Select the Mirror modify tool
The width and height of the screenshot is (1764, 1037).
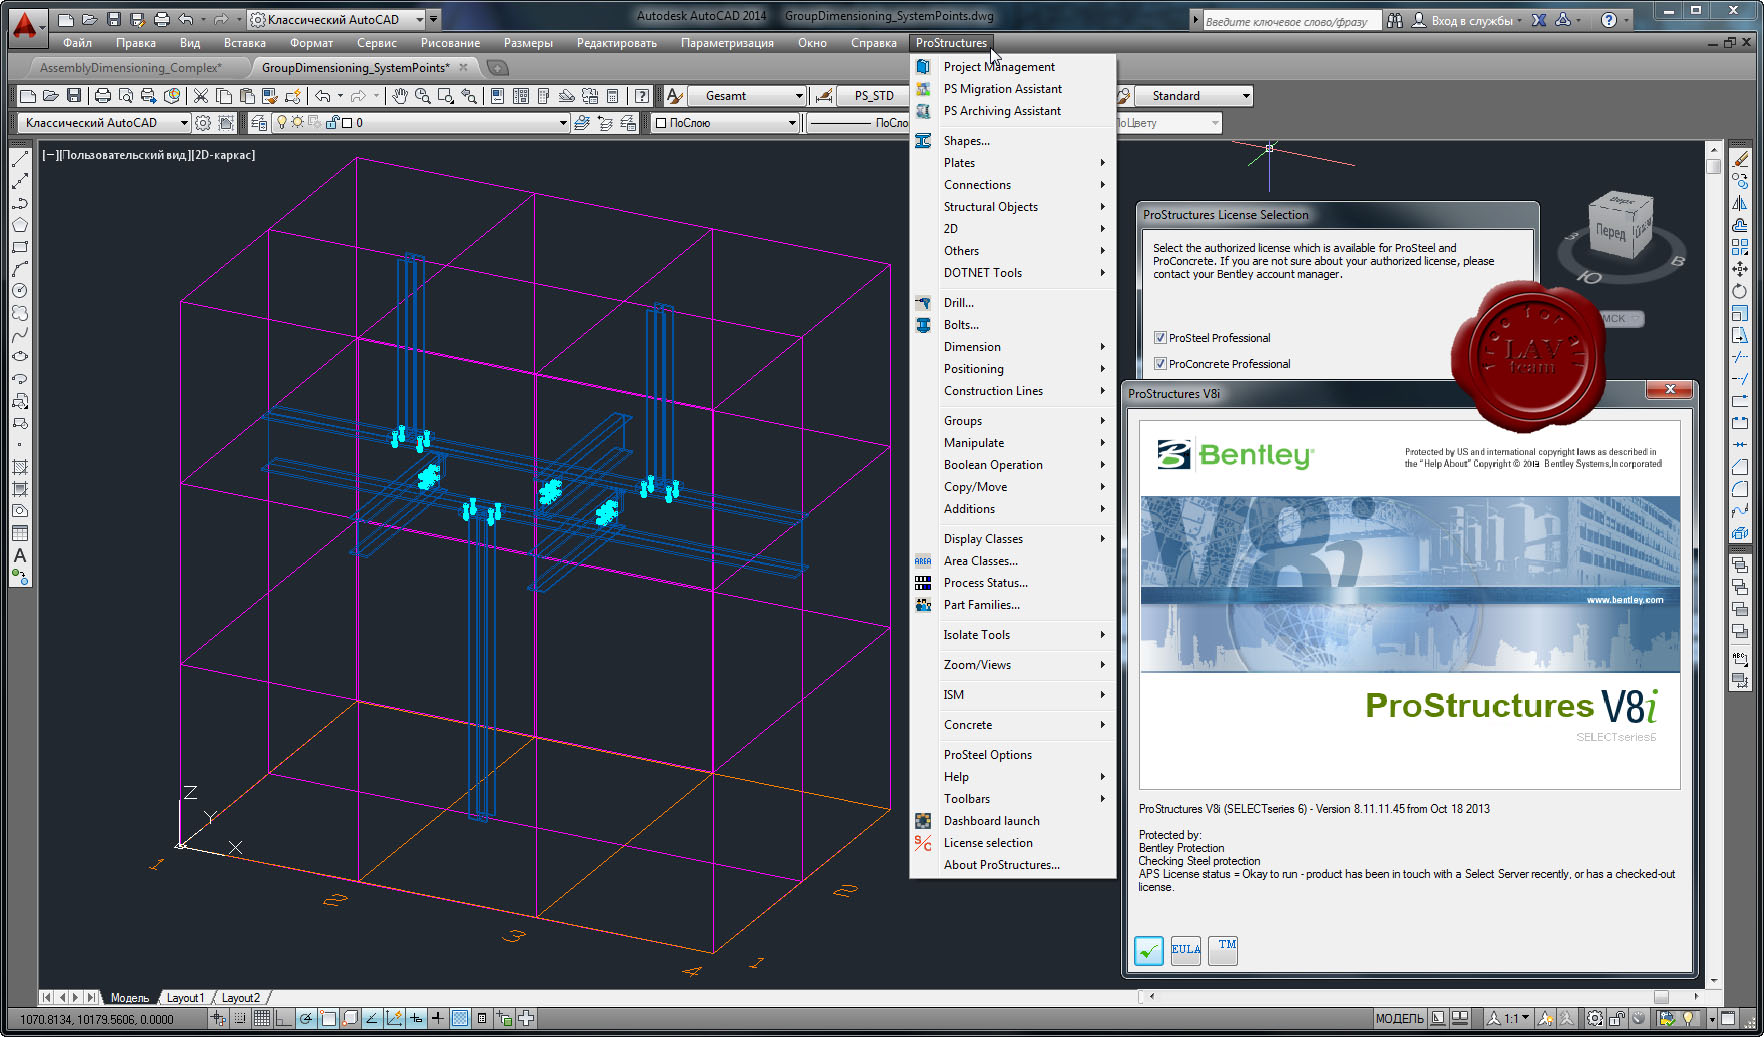pyautogui.click(x=1740, y=203)
